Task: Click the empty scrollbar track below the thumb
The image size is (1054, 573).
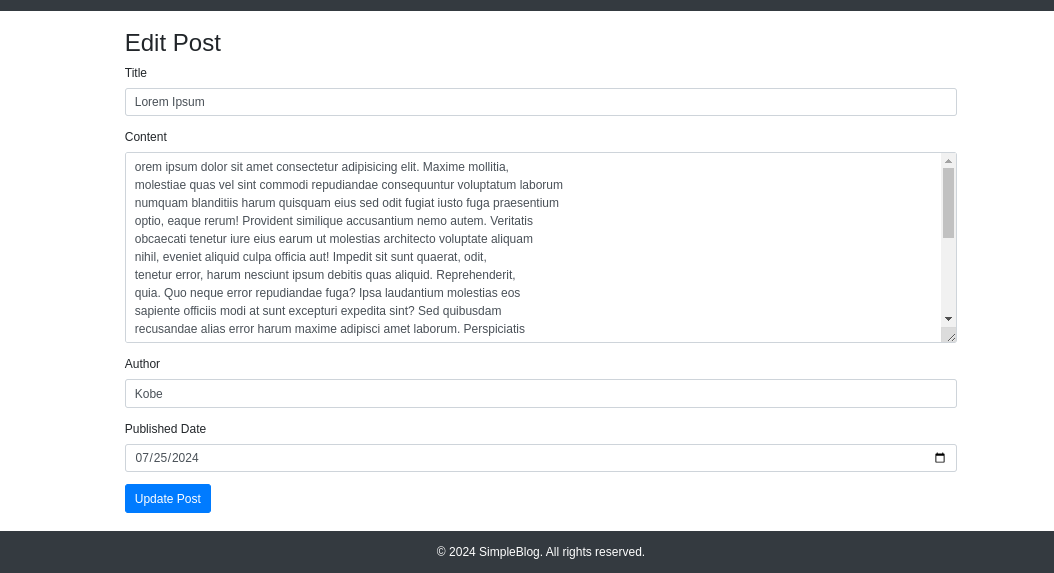Action: click(x=948, y=276)
